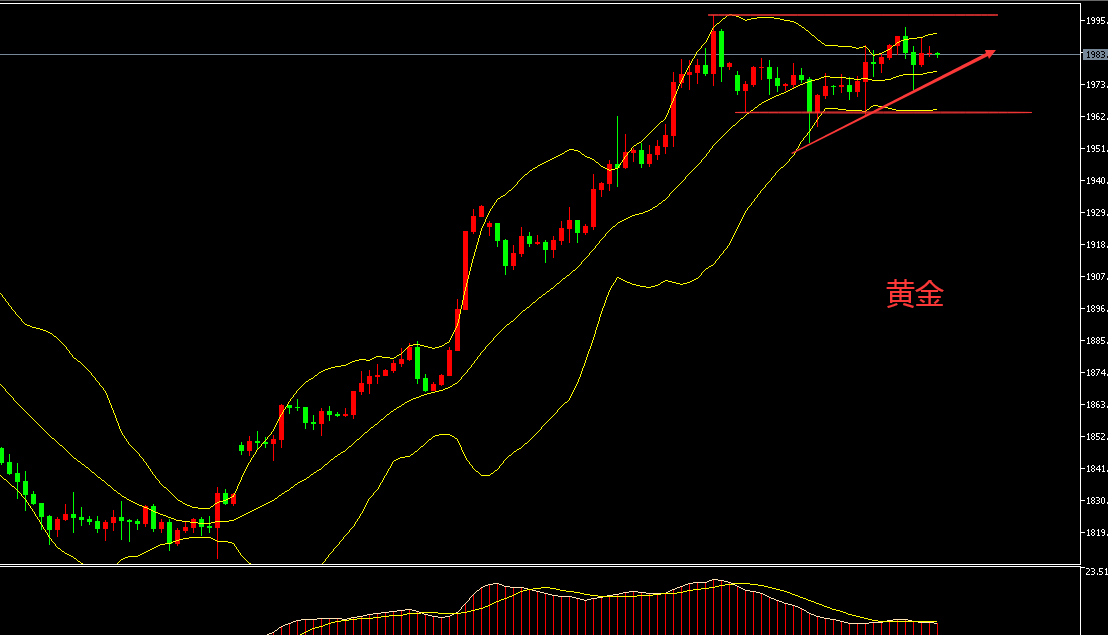Select the 1852 price axis label
1108x635 pixels.
[x=1097, y=437]
